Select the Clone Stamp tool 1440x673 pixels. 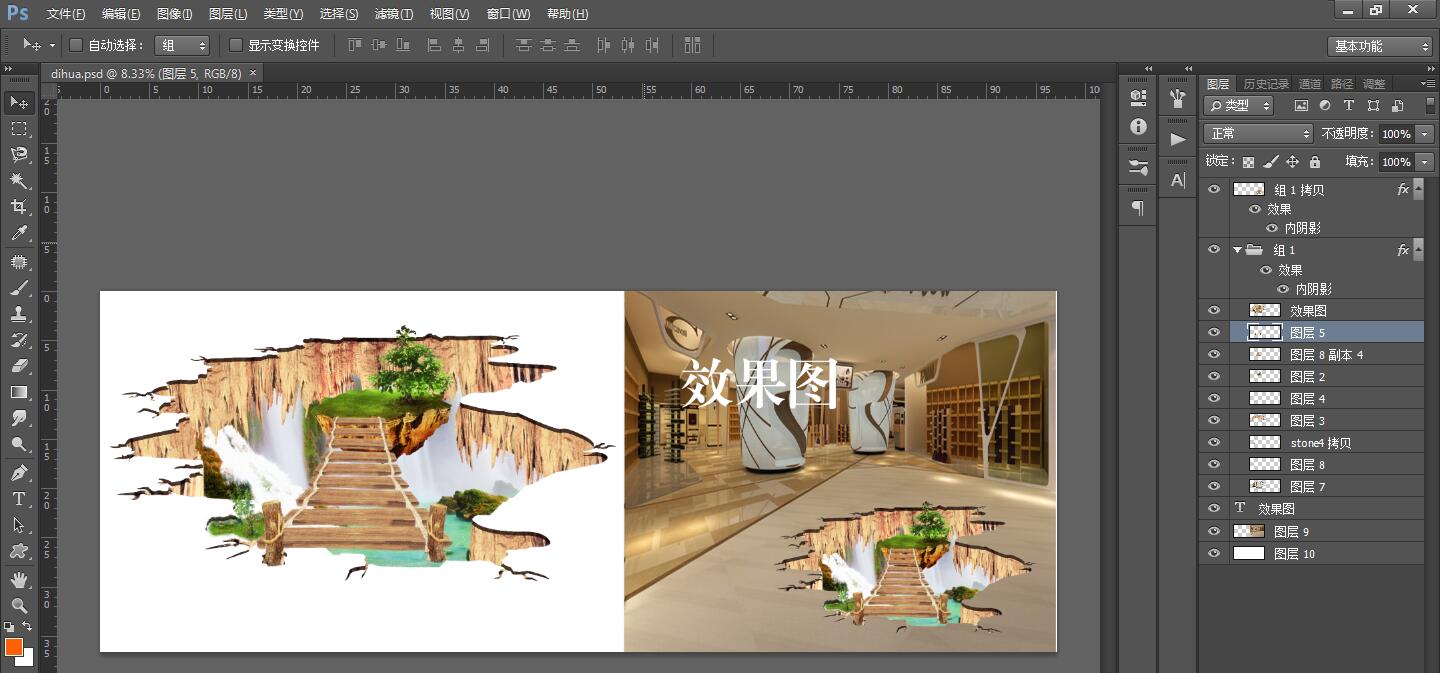19,314
